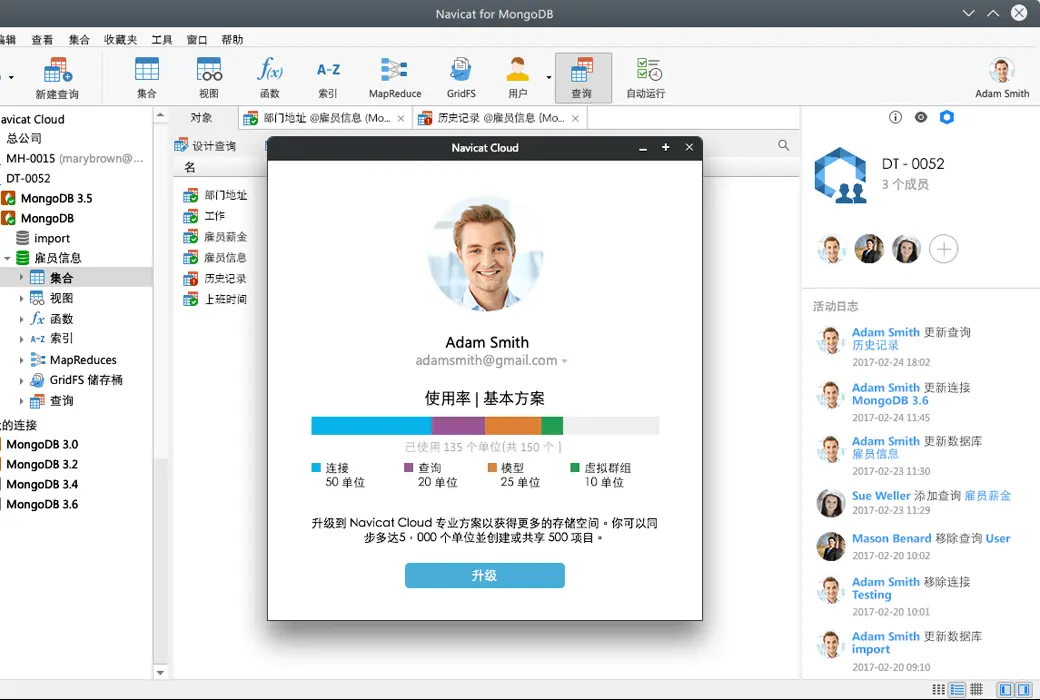Click the User toolbar icon

pos(517,78)
